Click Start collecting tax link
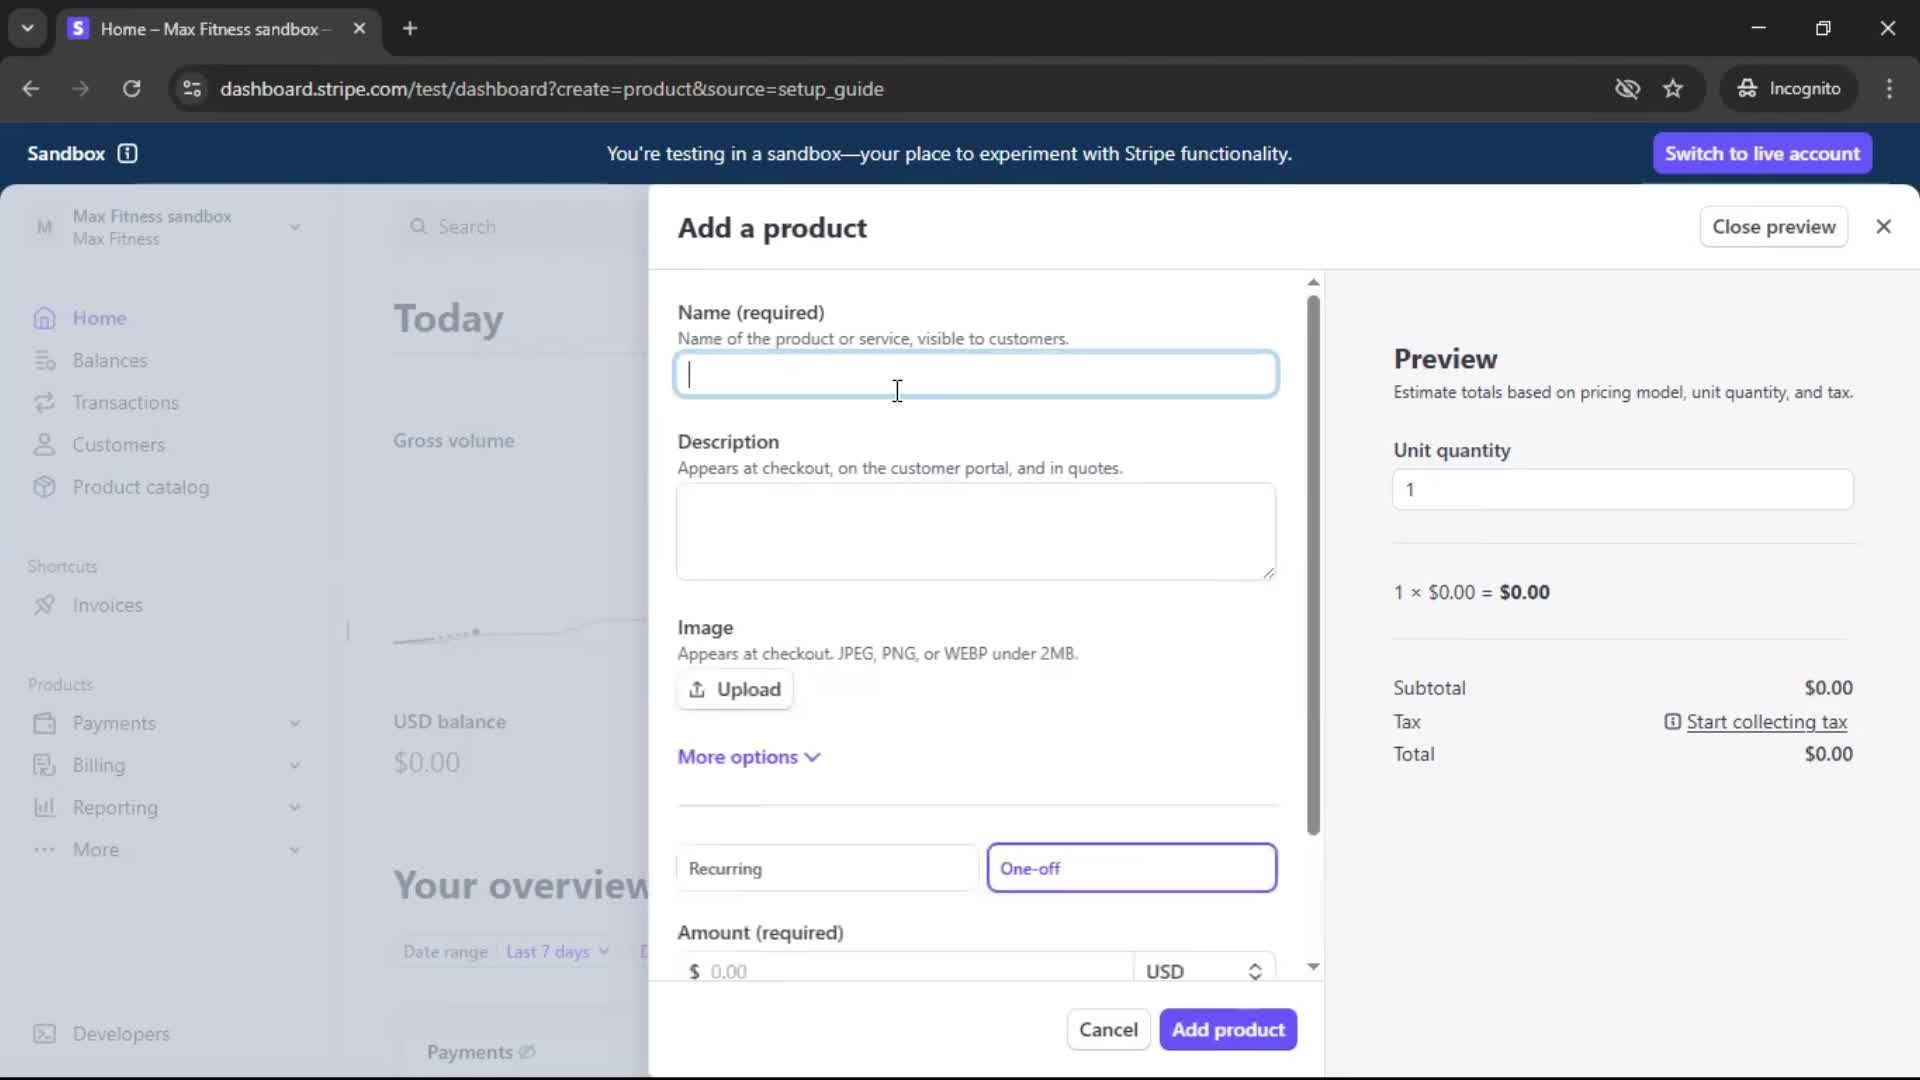The width and height of the screenshot is (1920, 1080). pos(1765,722)
